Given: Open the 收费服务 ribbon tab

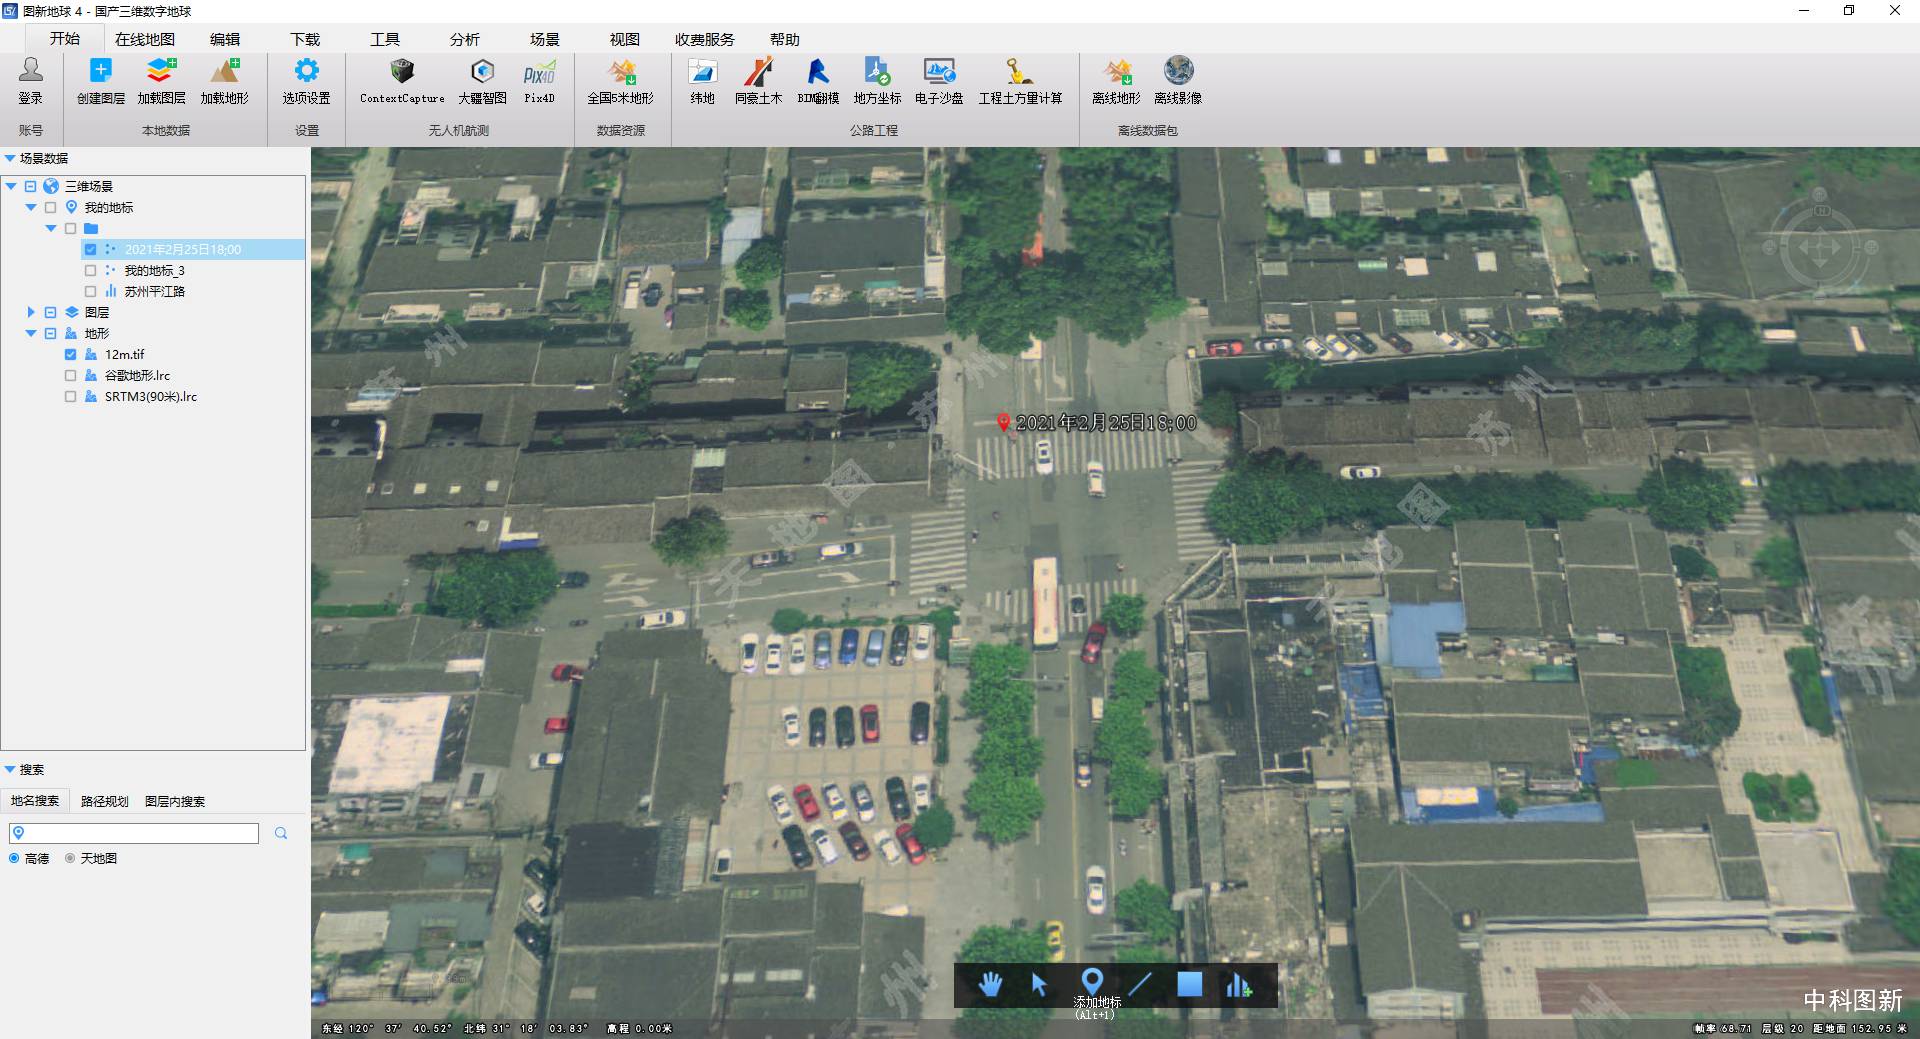Looking at the screenshot, I should coord(705,39).
